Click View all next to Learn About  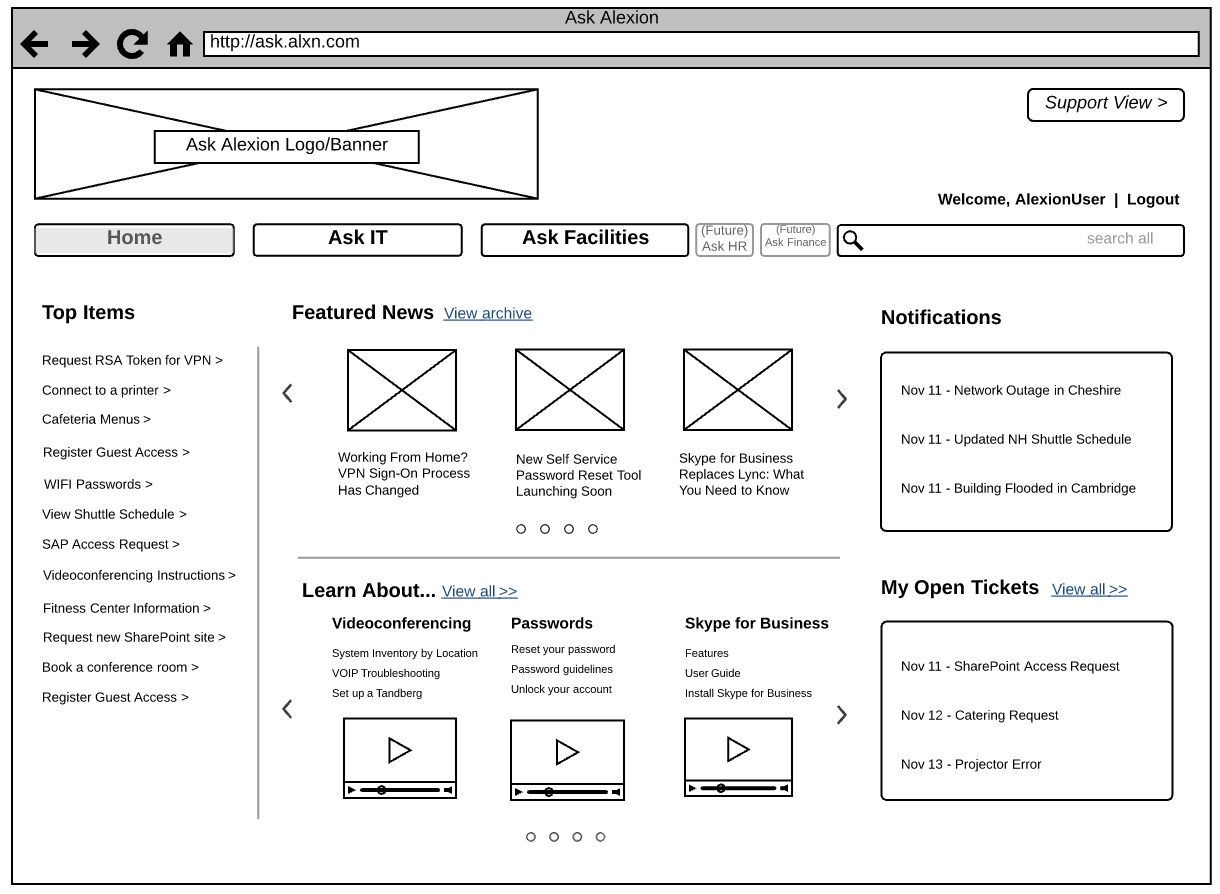pos(480,591)
